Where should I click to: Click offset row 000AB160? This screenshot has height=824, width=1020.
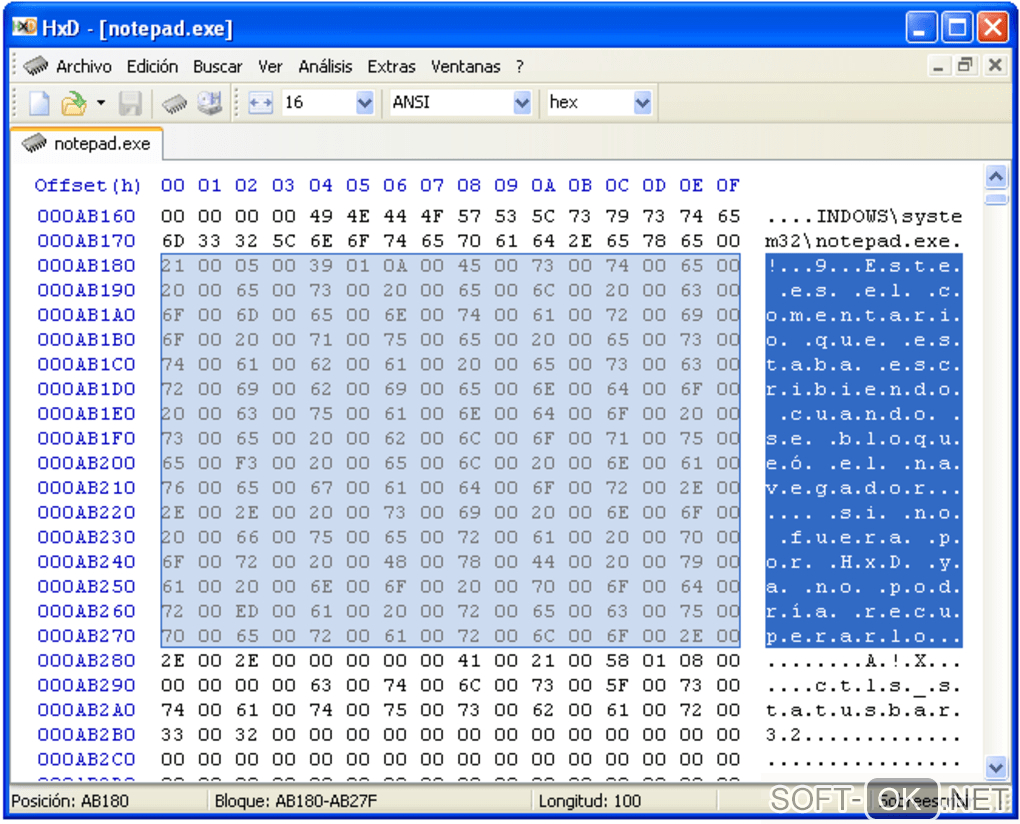pos(87,216)
